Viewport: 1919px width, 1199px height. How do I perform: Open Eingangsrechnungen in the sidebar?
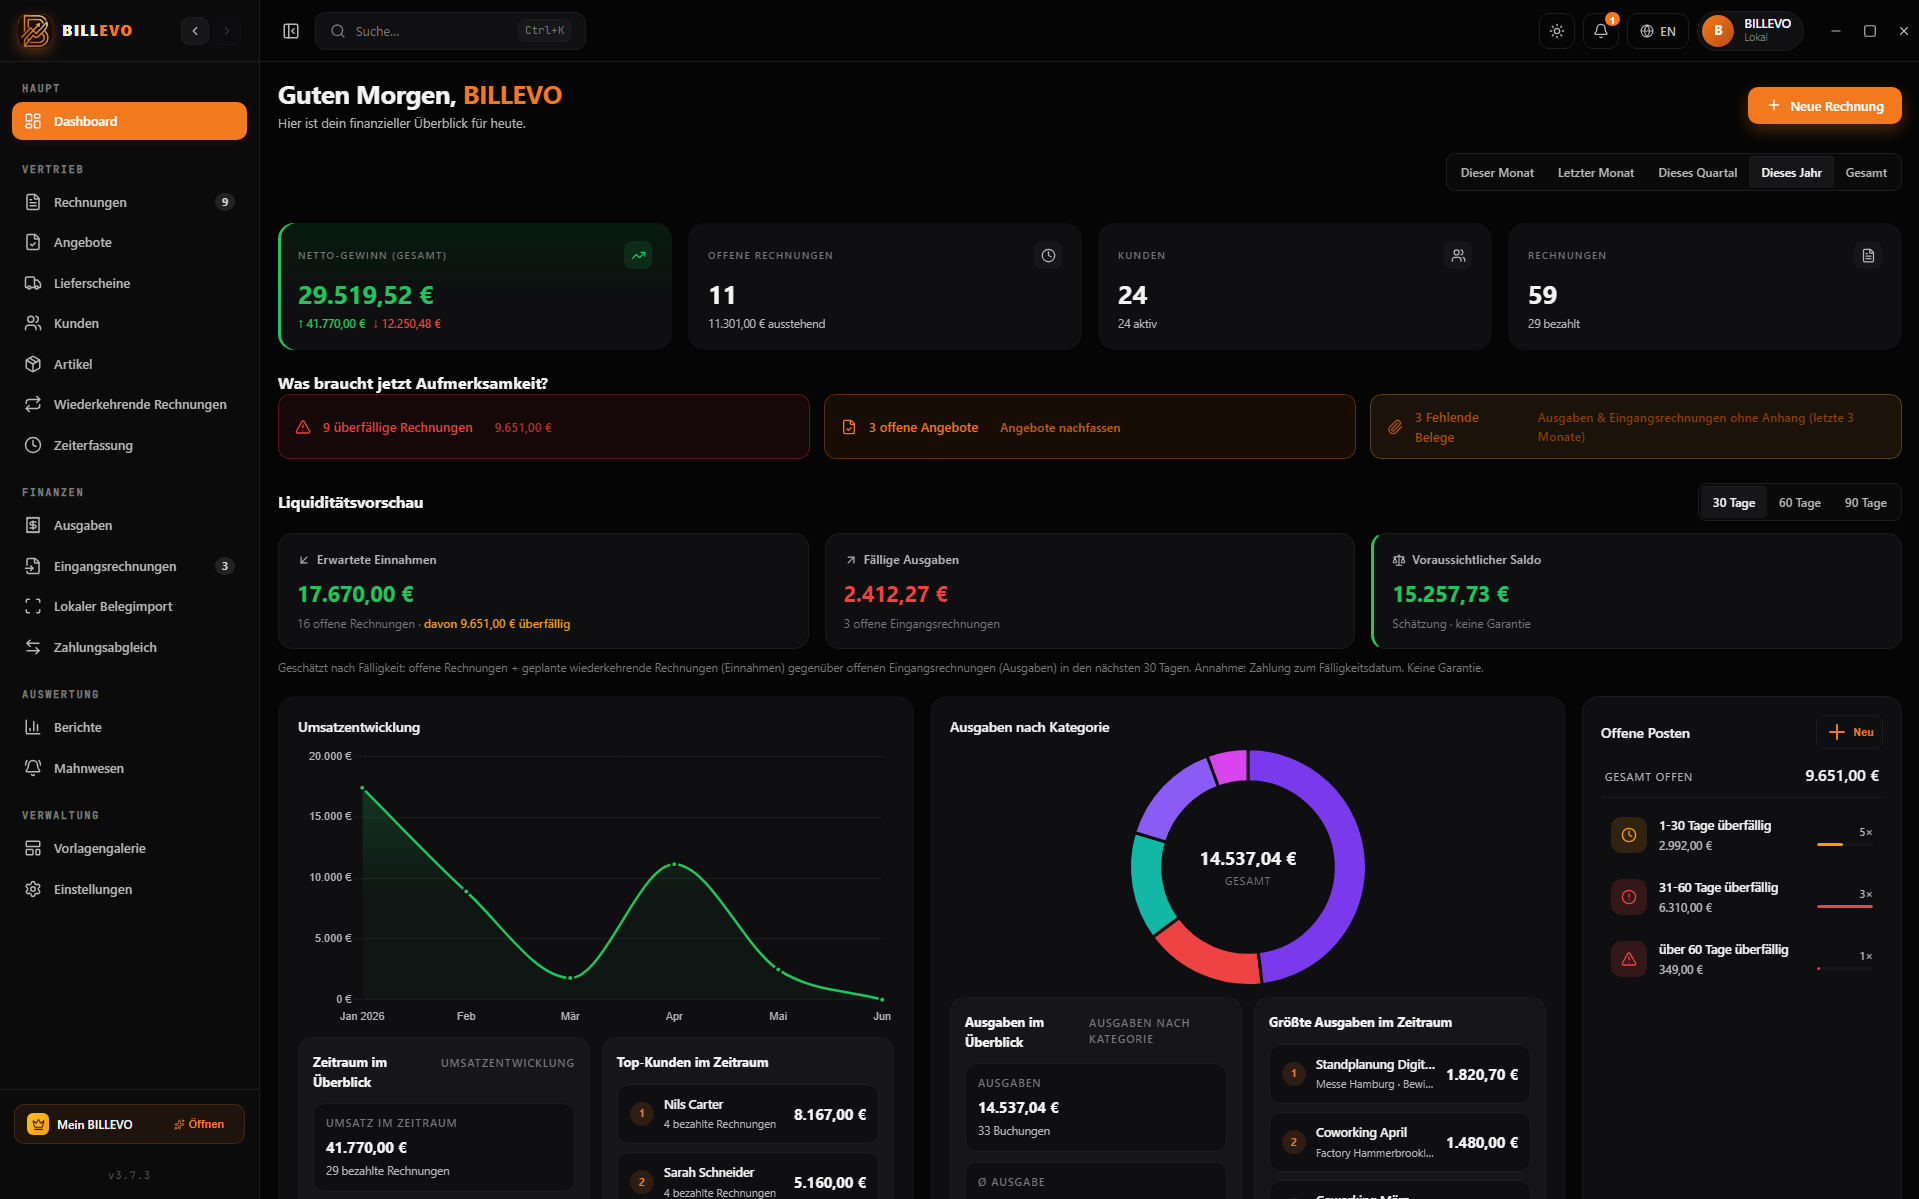129,566
